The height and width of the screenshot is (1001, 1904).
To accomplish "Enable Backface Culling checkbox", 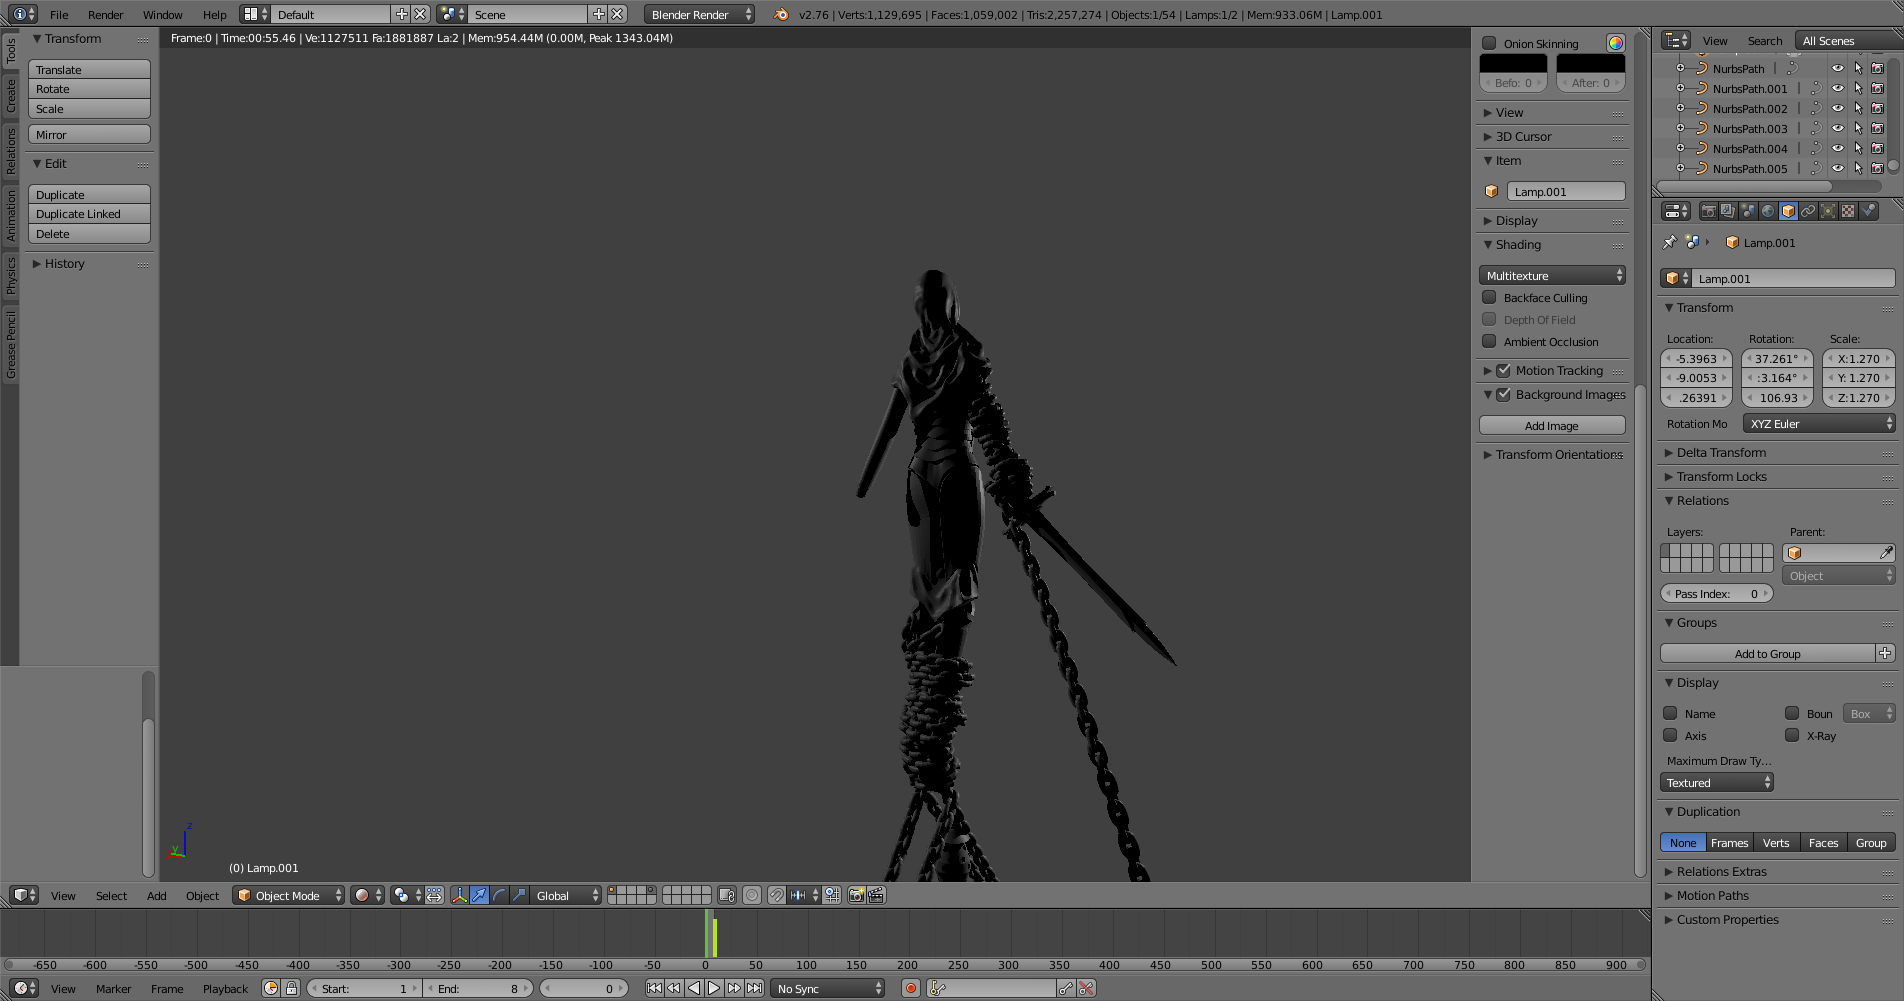I will 1489,297.
